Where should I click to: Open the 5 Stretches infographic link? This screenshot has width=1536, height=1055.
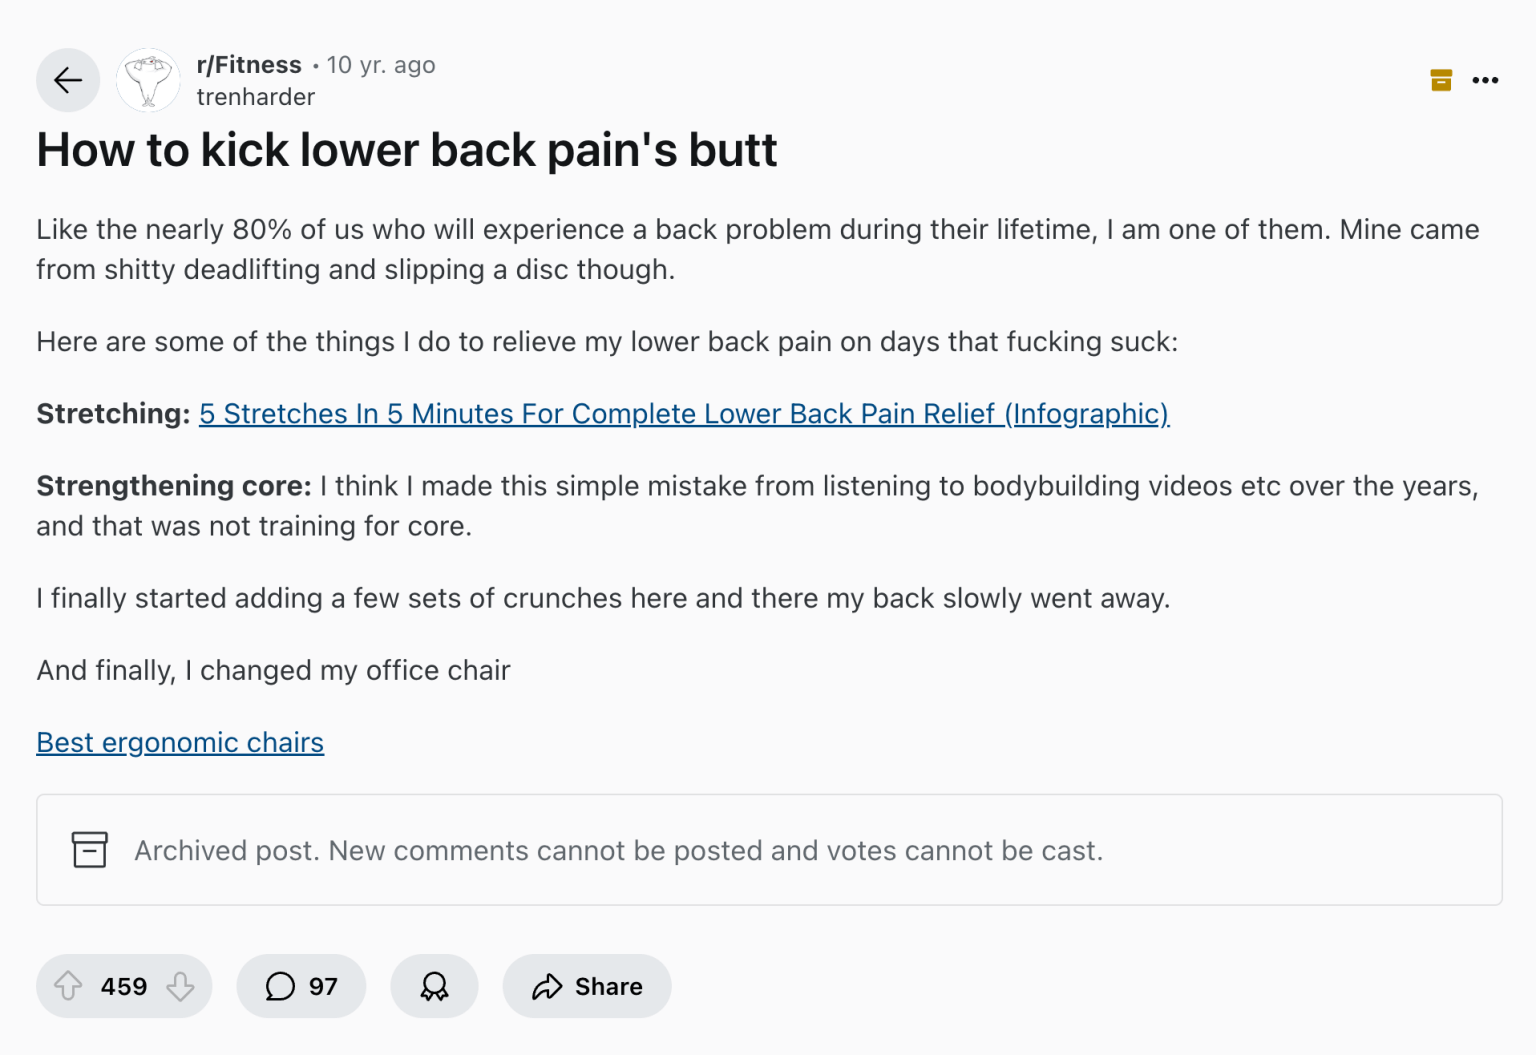684,413
